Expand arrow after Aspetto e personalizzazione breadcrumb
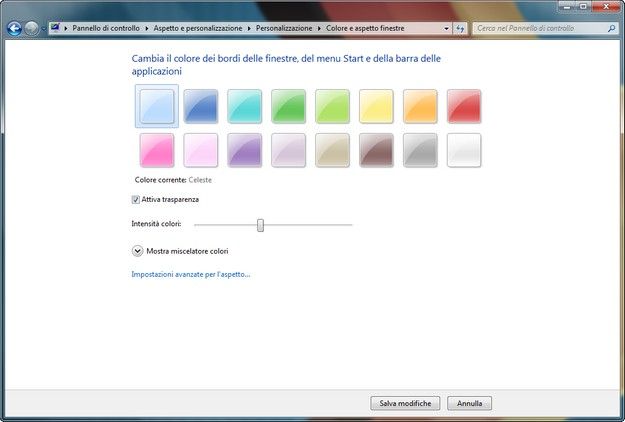This screenshot has width=625, height=422. (249, 28)
